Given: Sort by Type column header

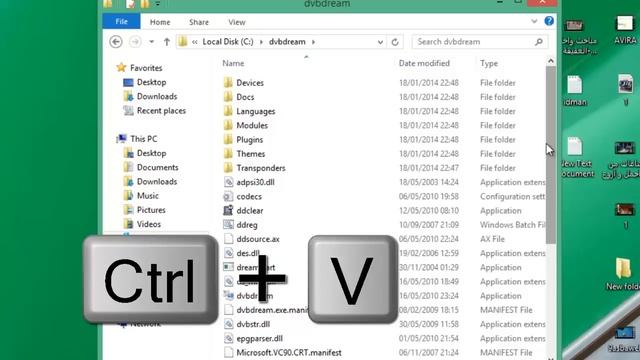Looking at the screenshot, I should click(489, 63).
